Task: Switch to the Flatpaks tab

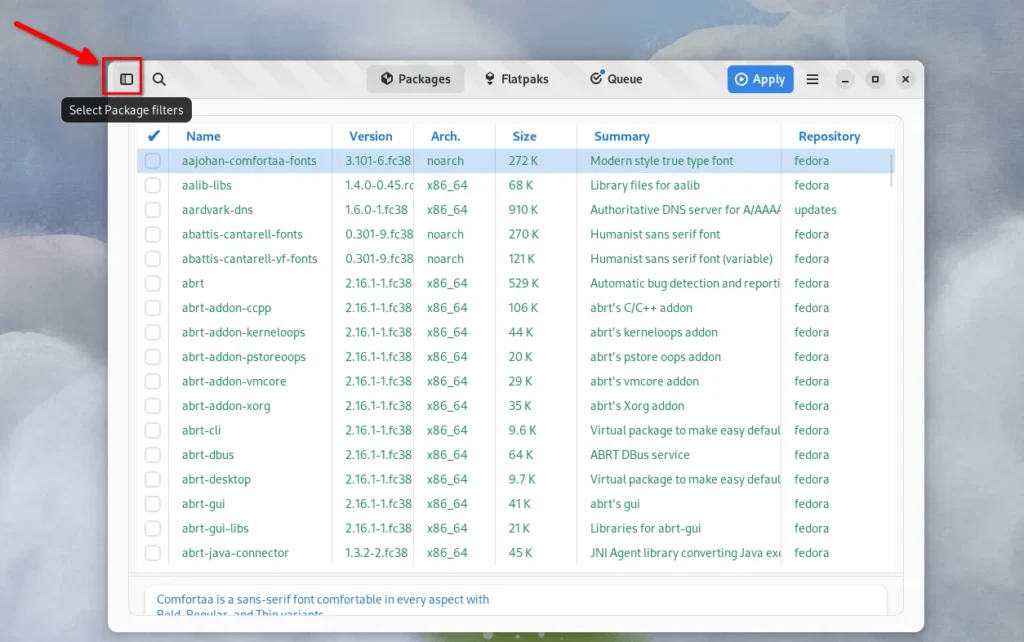Action: [517, 79]
